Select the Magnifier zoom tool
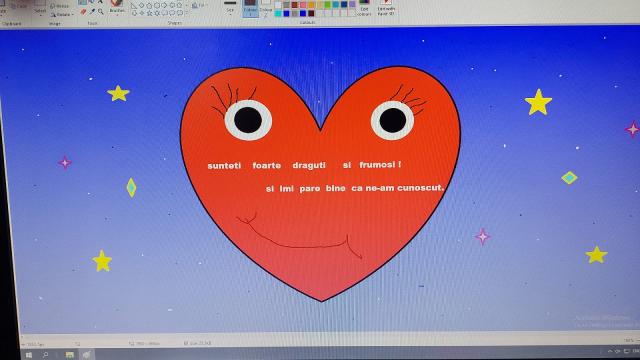The image size is (640, 360). pyautogui.click(x=100, y=12)
